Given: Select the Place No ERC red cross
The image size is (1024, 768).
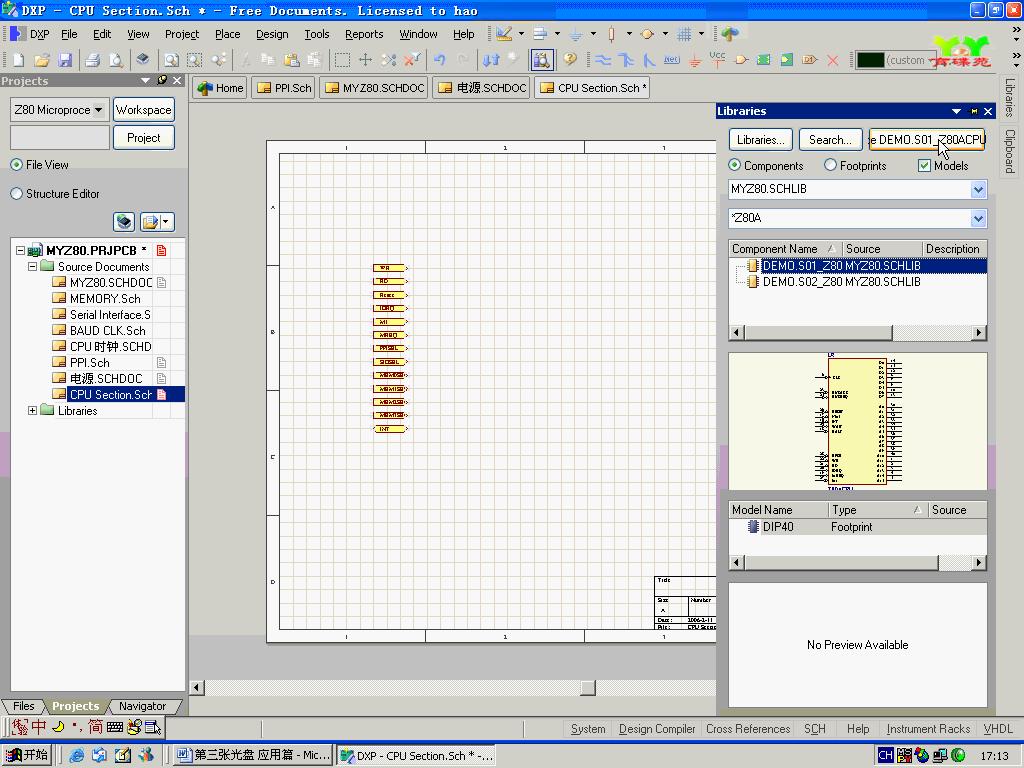Looking at the screenshot, I should coord(833,60).
